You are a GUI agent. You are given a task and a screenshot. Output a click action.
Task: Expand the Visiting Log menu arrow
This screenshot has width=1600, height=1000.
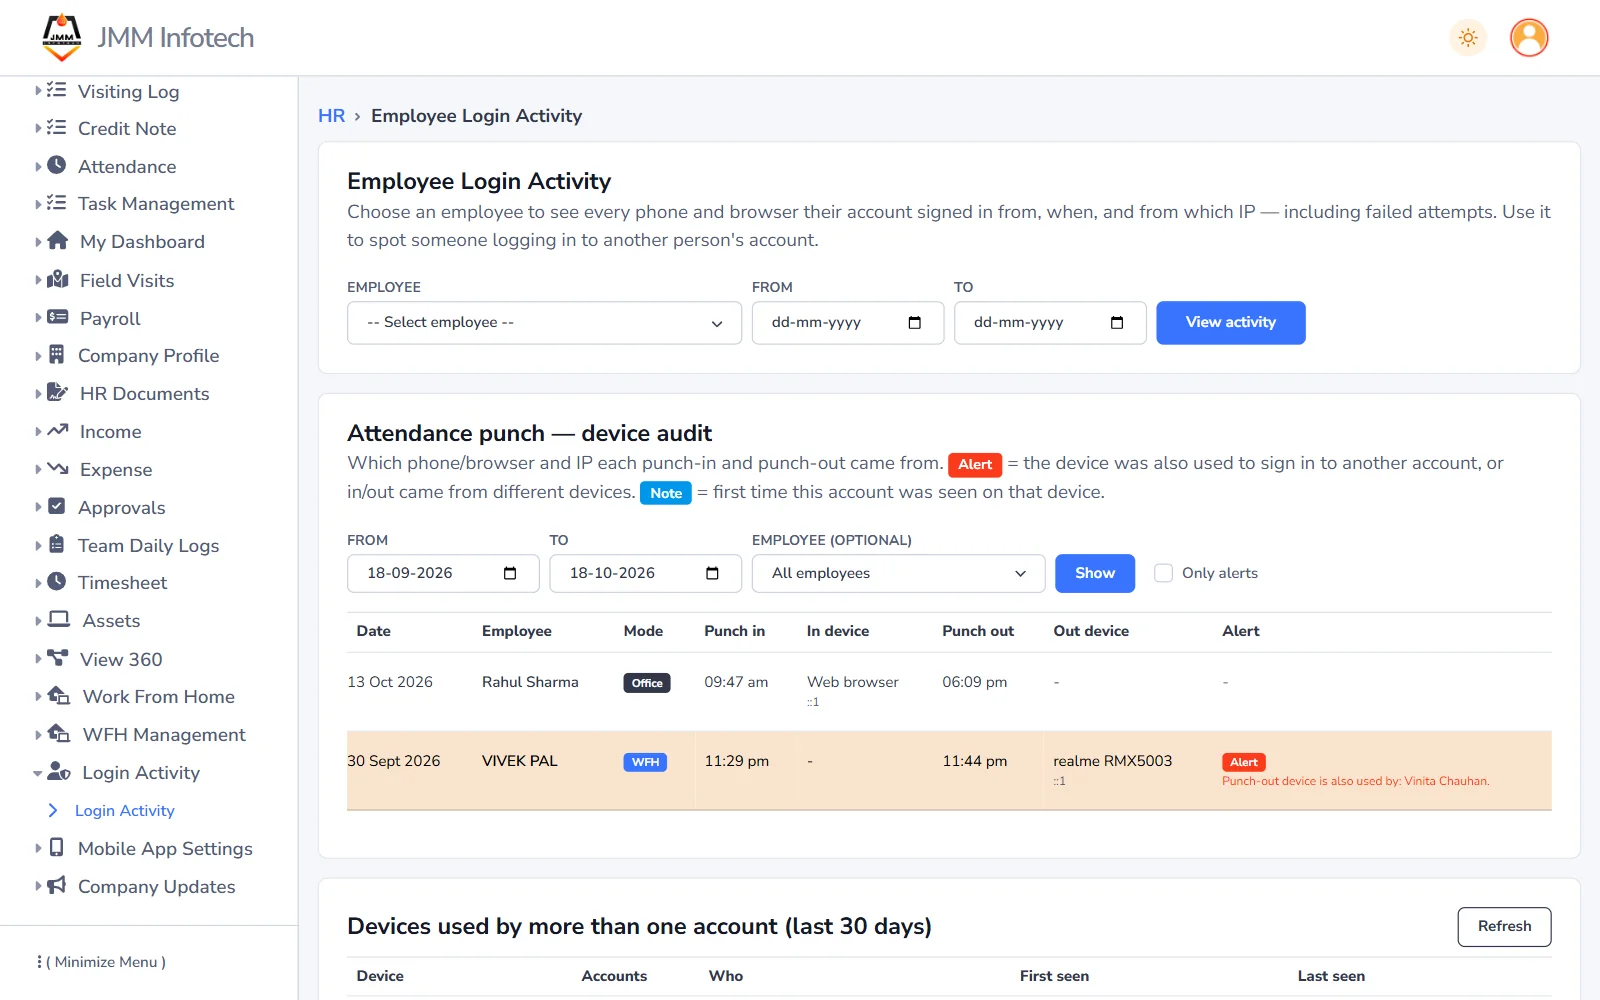click(38, 90)
